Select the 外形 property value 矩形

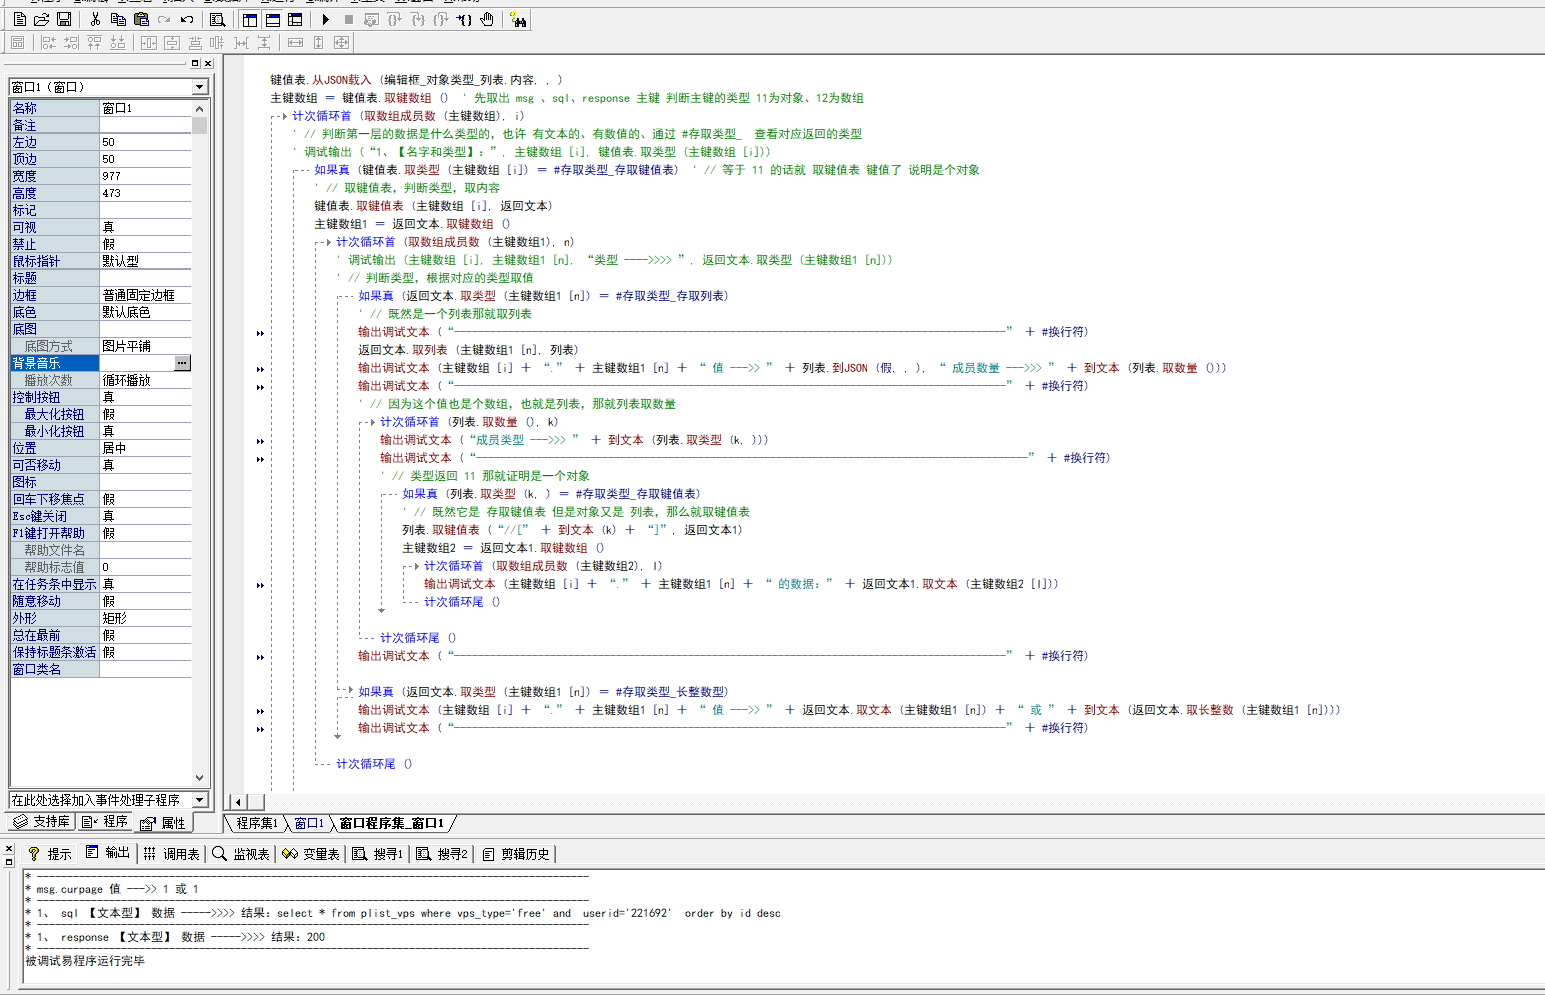[x=145, y=618]
